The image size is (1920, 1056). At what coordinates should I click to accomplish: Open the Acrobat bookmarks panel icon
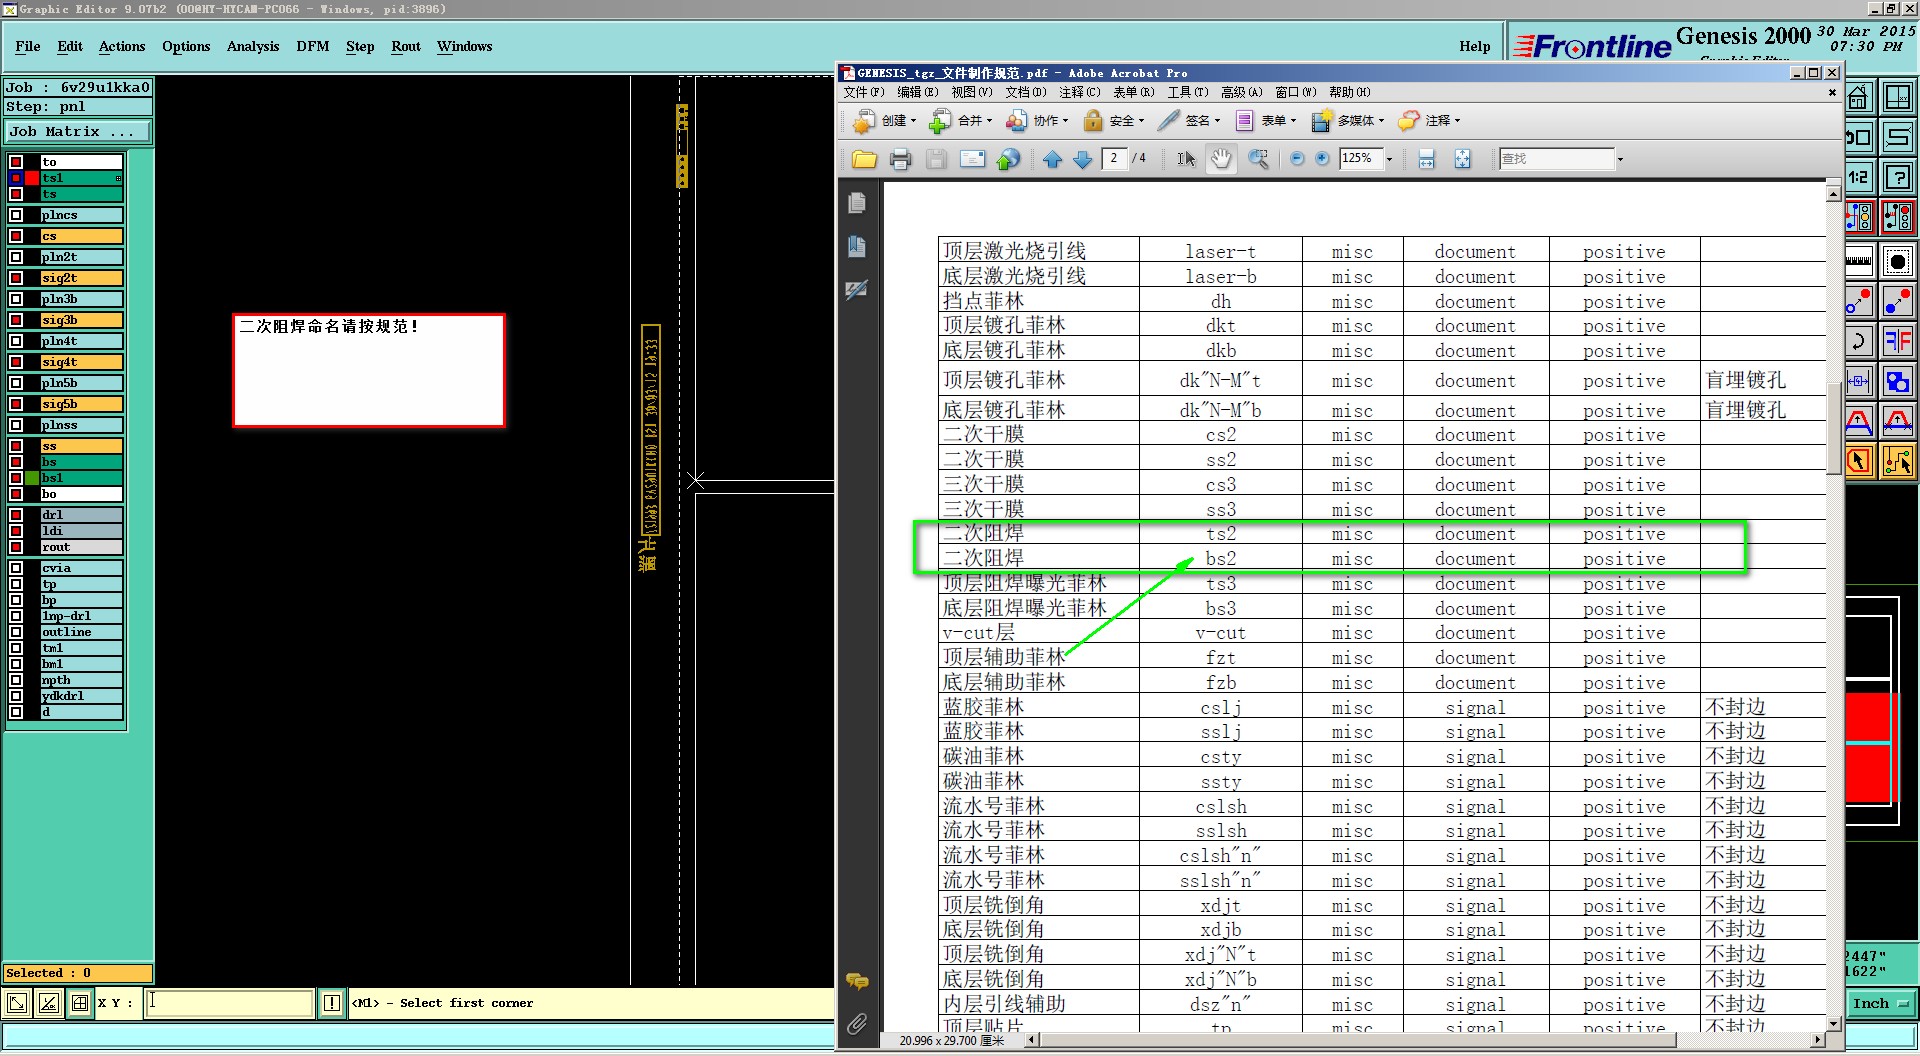(x=857, y=246)
